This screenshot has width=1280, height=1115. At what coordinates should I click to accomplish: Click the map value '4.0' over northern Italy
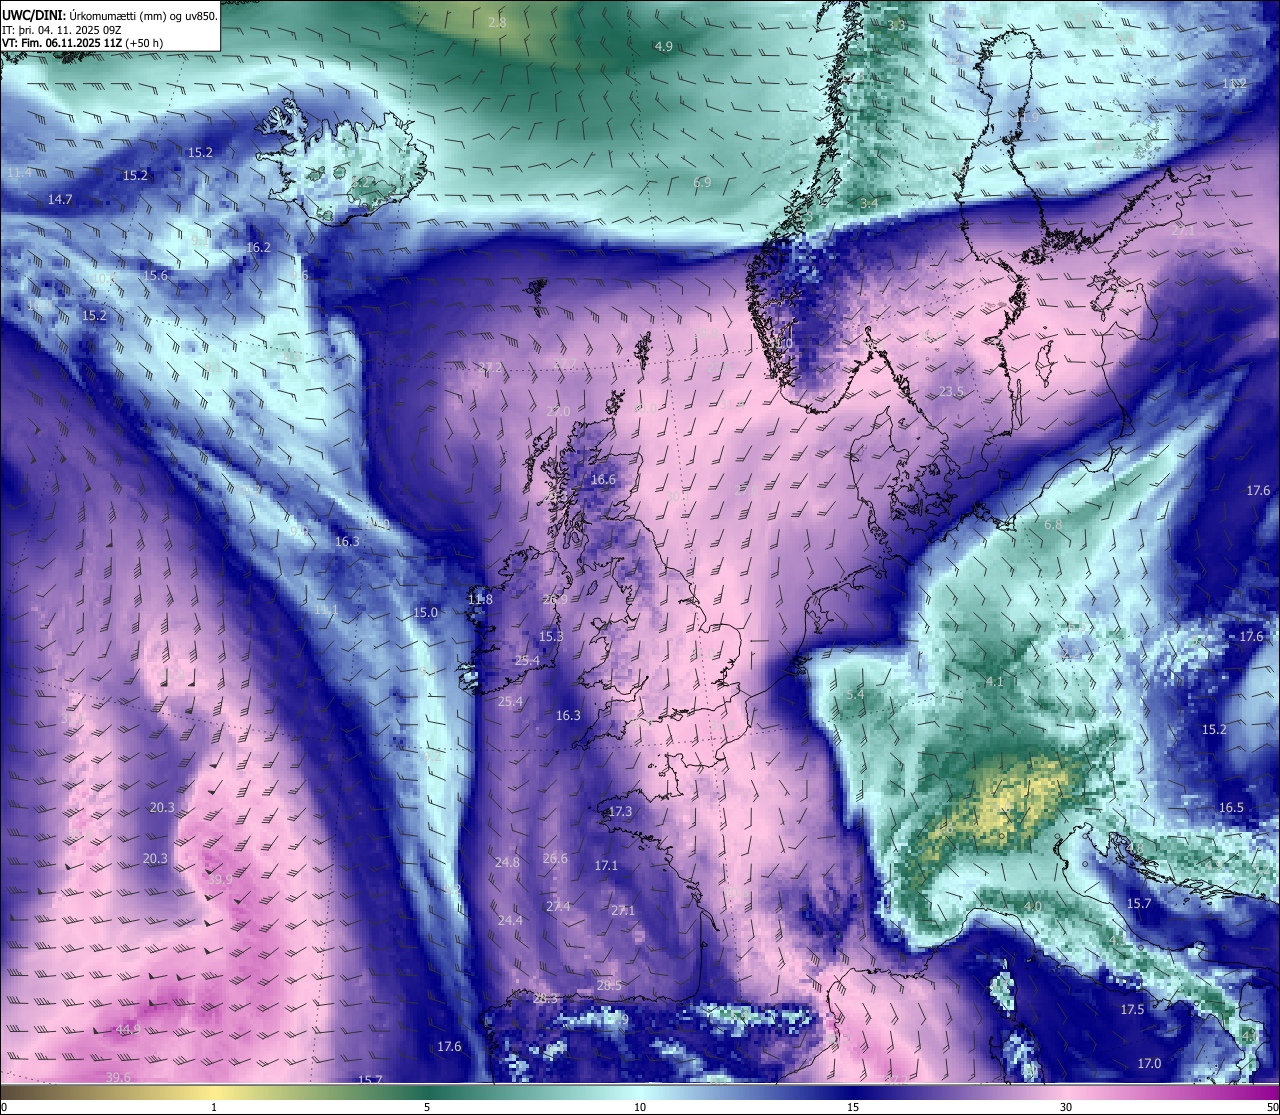[x=1033, y=907]
